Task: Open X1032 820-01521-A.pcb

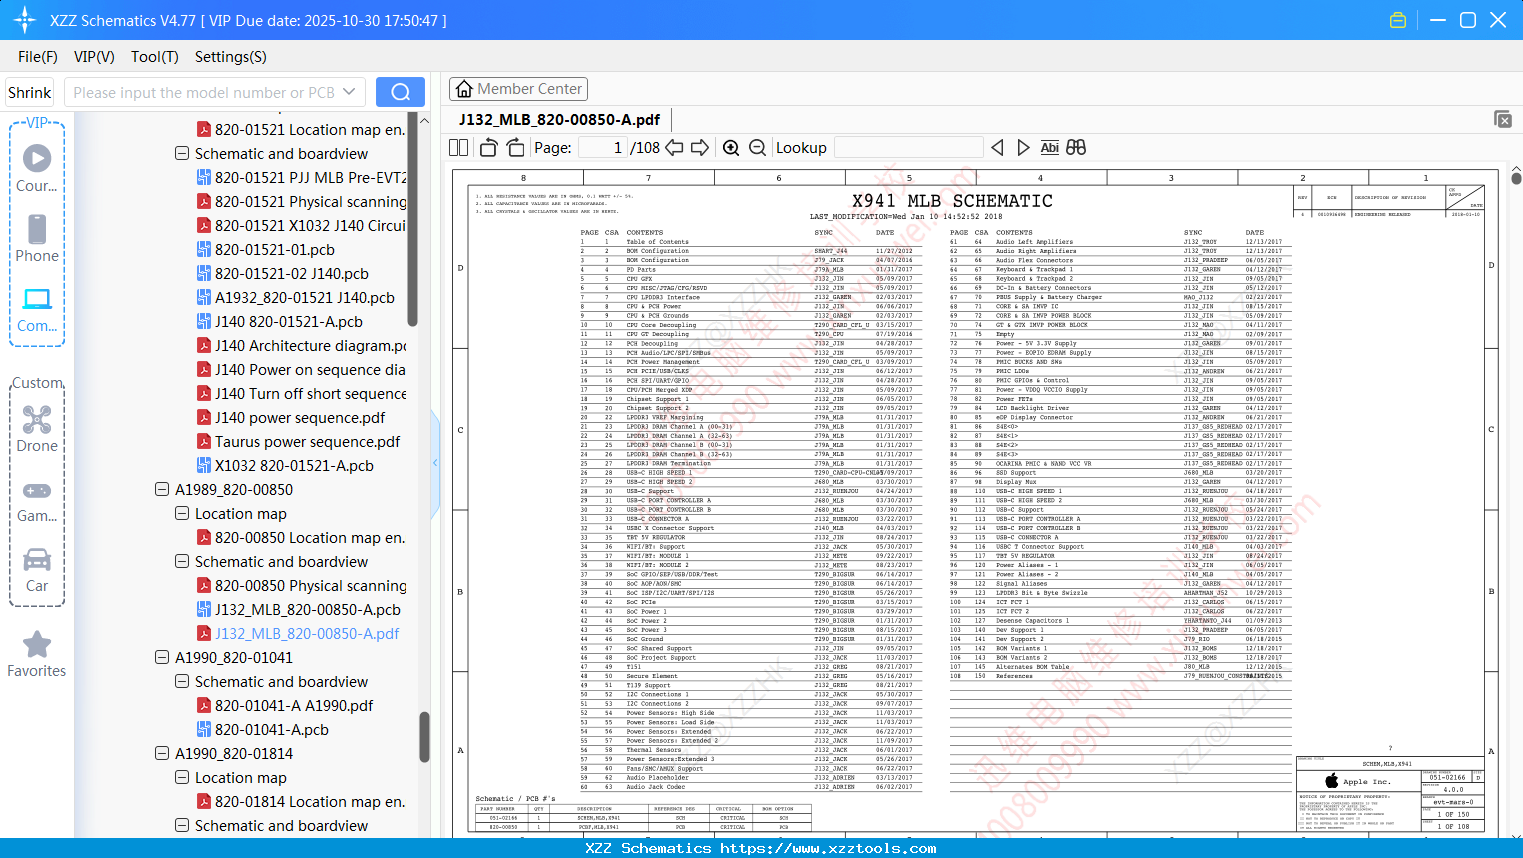Action: click(x=285, y=466)
